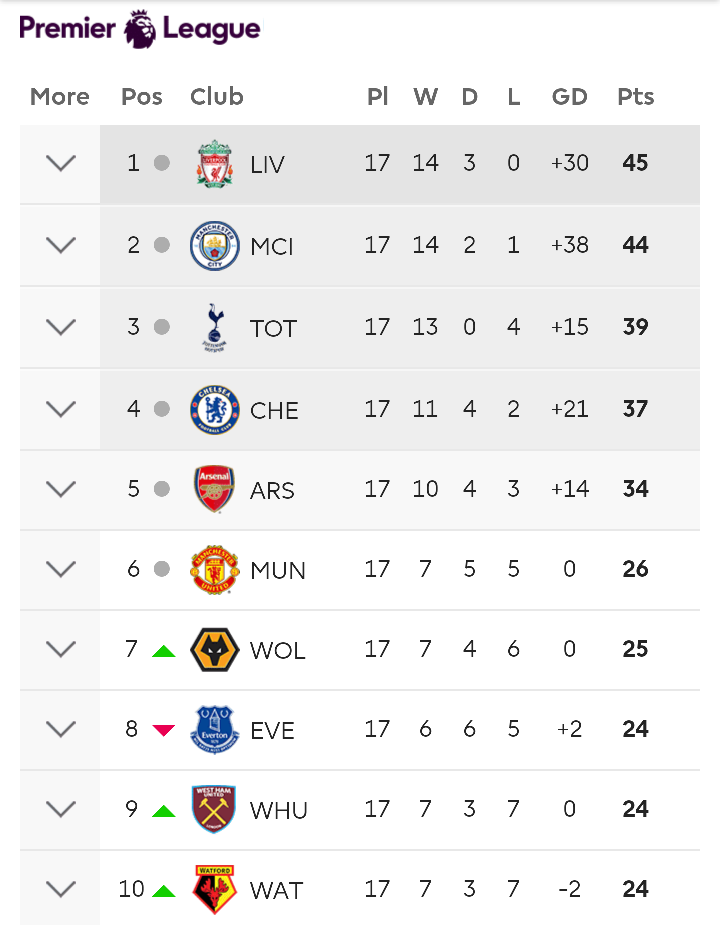Click the GD column header

click(570, 97)
